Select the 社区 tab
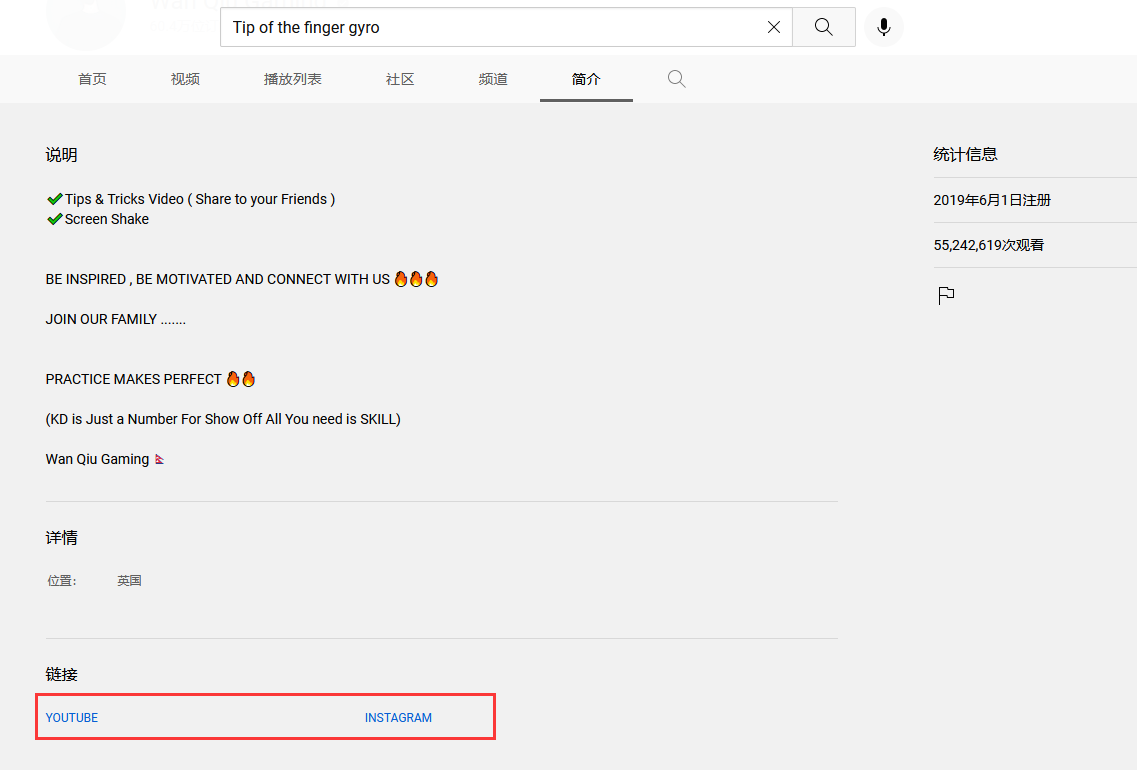This screenshot has height=770, width=1137. pyautogui.click(x=400, y=79)
